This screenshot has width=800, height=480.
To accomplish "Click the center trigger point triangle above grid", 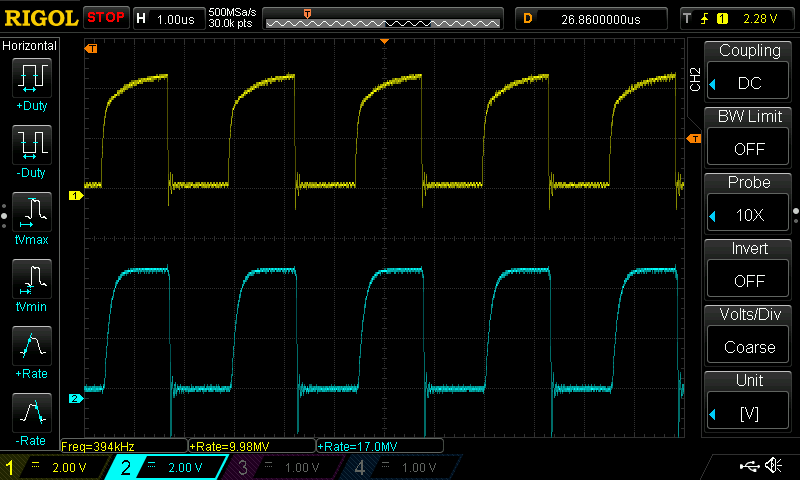I will tap(385, 41).
